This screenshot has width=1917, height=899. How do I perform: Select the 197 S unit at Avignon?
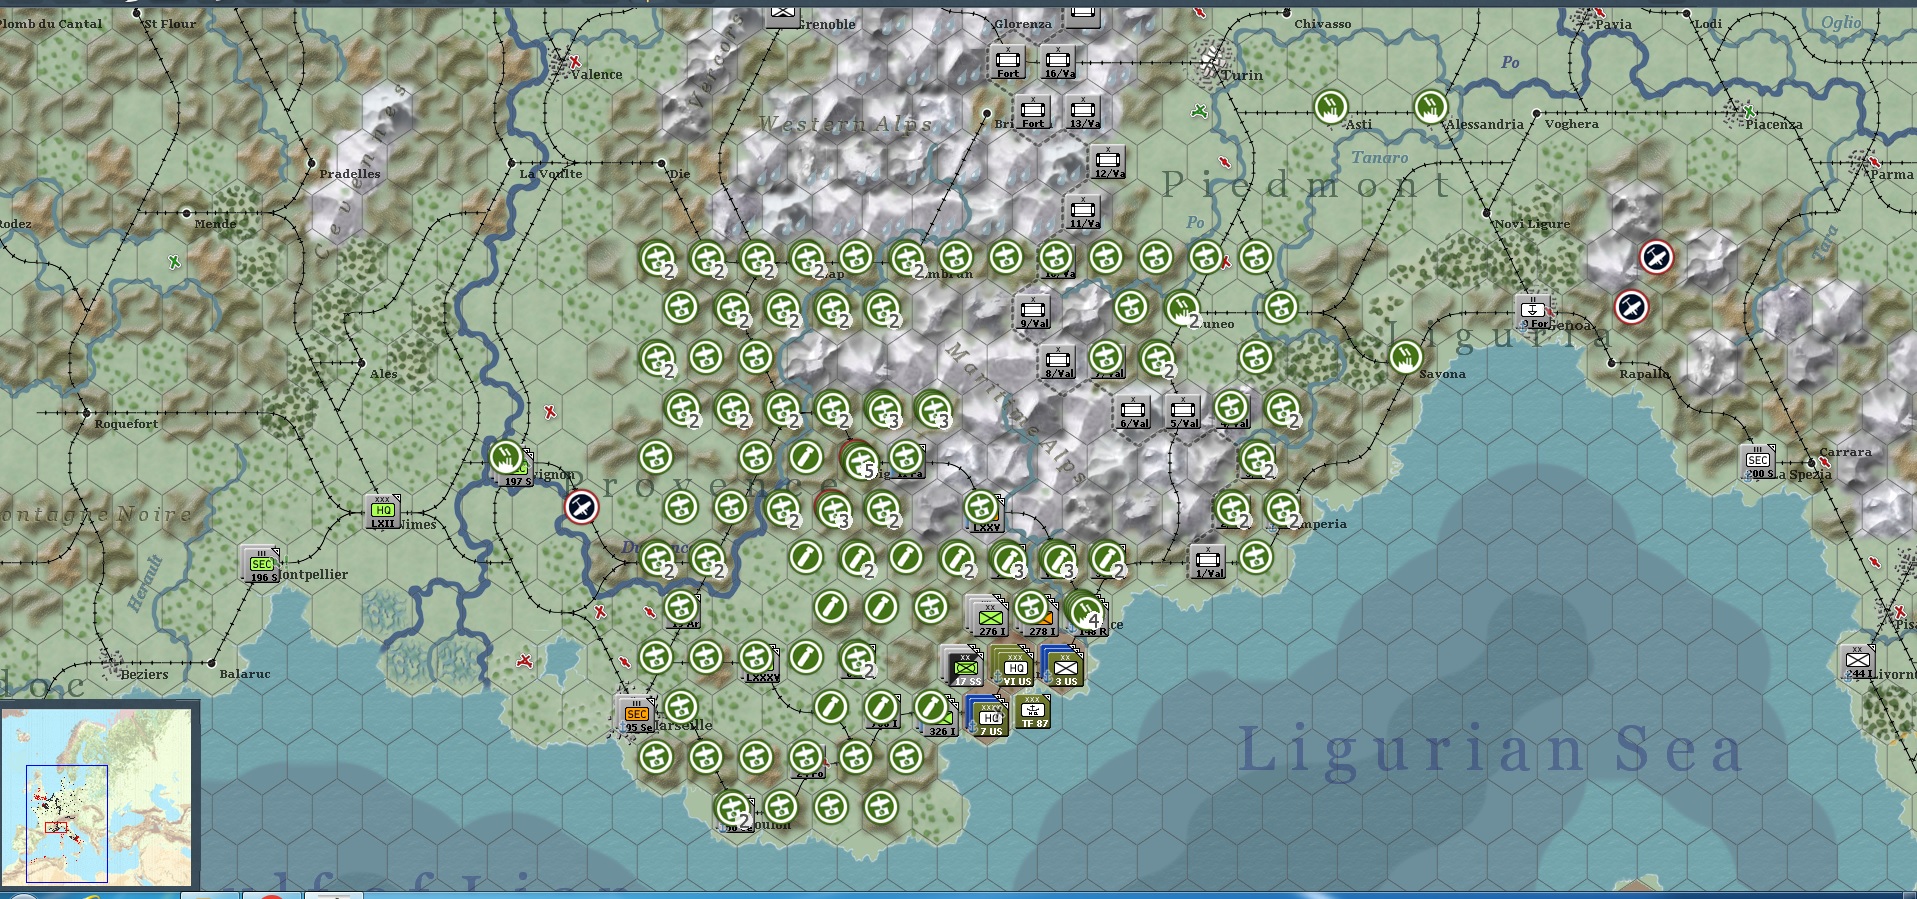click(516, 470)
